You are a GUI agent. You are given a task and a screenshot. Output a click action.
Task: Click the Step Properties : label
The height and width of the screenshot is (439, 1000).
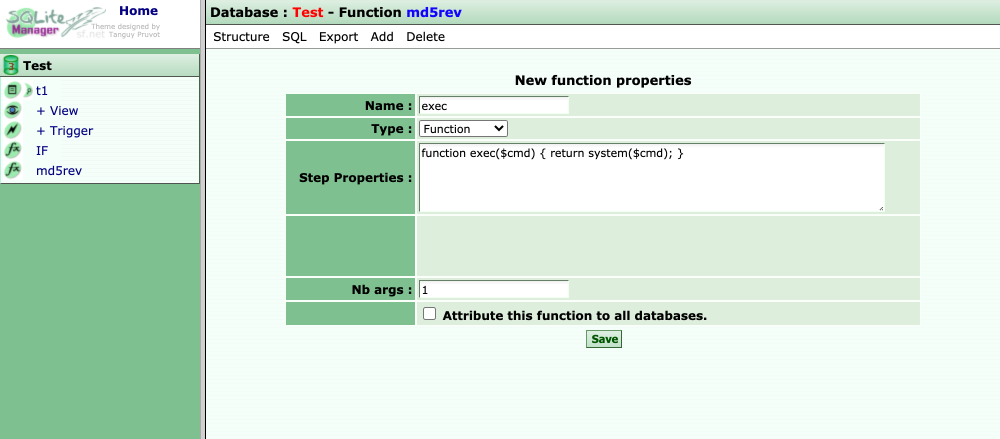coord(355,177)
